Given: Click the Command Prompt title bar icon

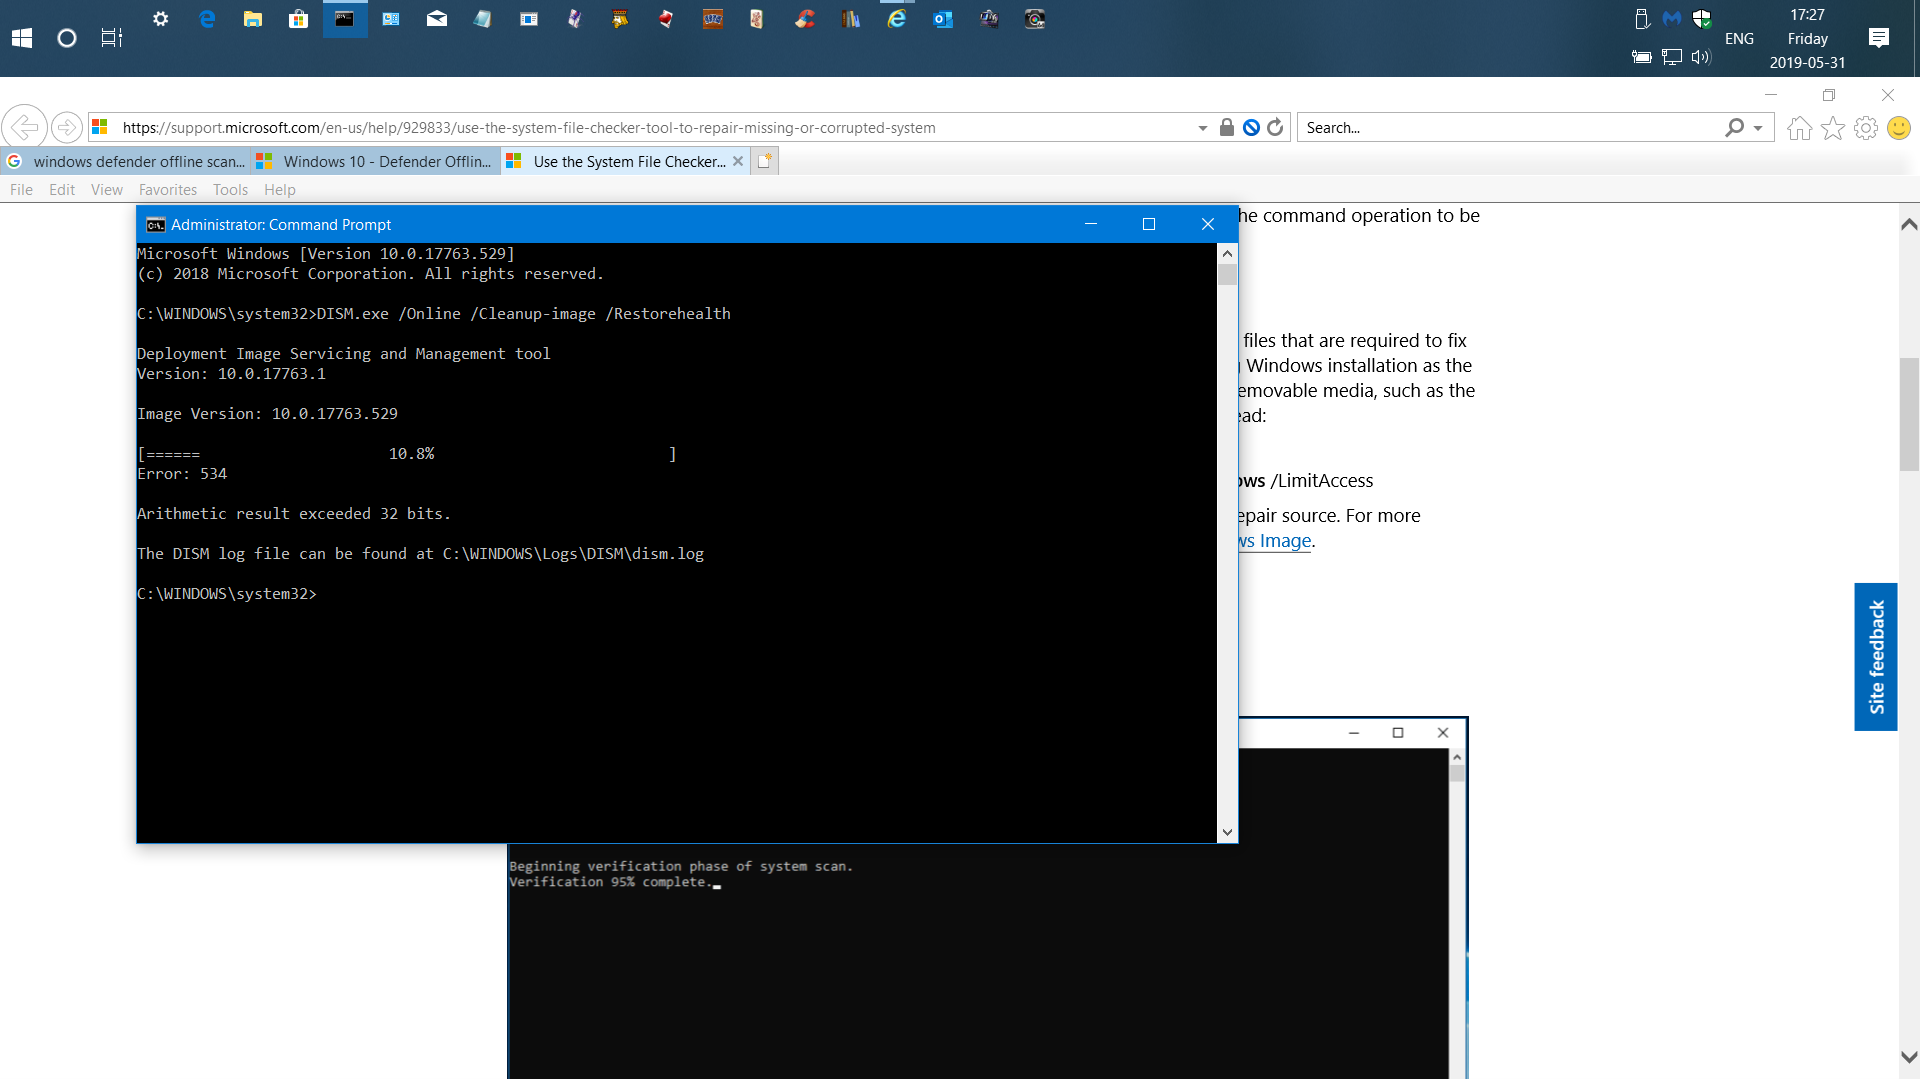Looking at the screenshot, I should pos(155,225).
